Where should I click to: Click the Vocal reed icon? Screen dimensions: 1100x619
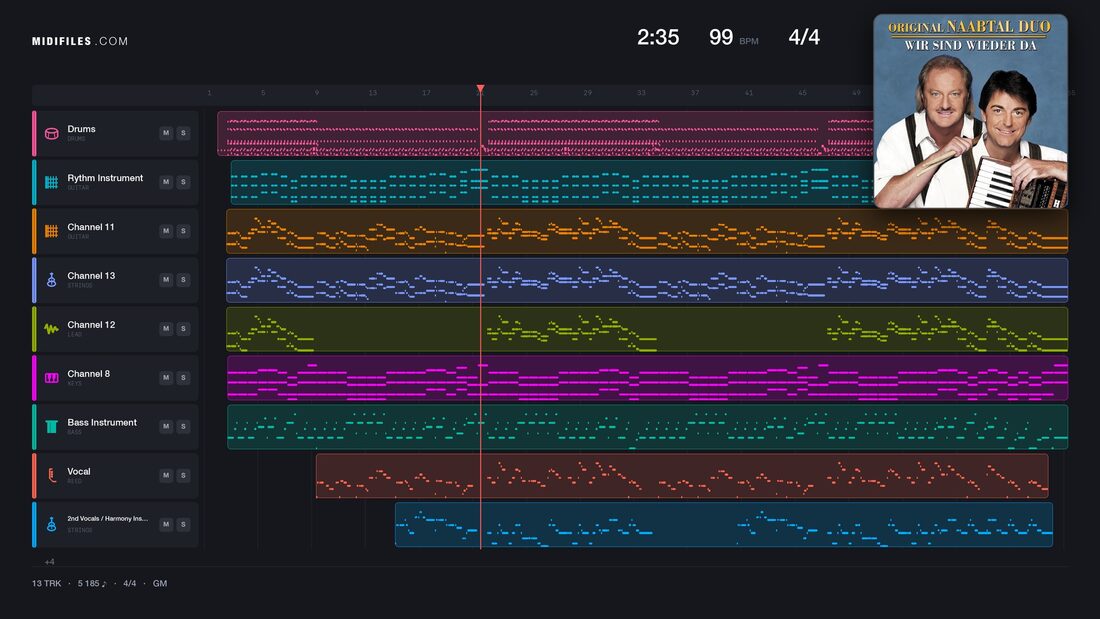(x=51, y=475)
